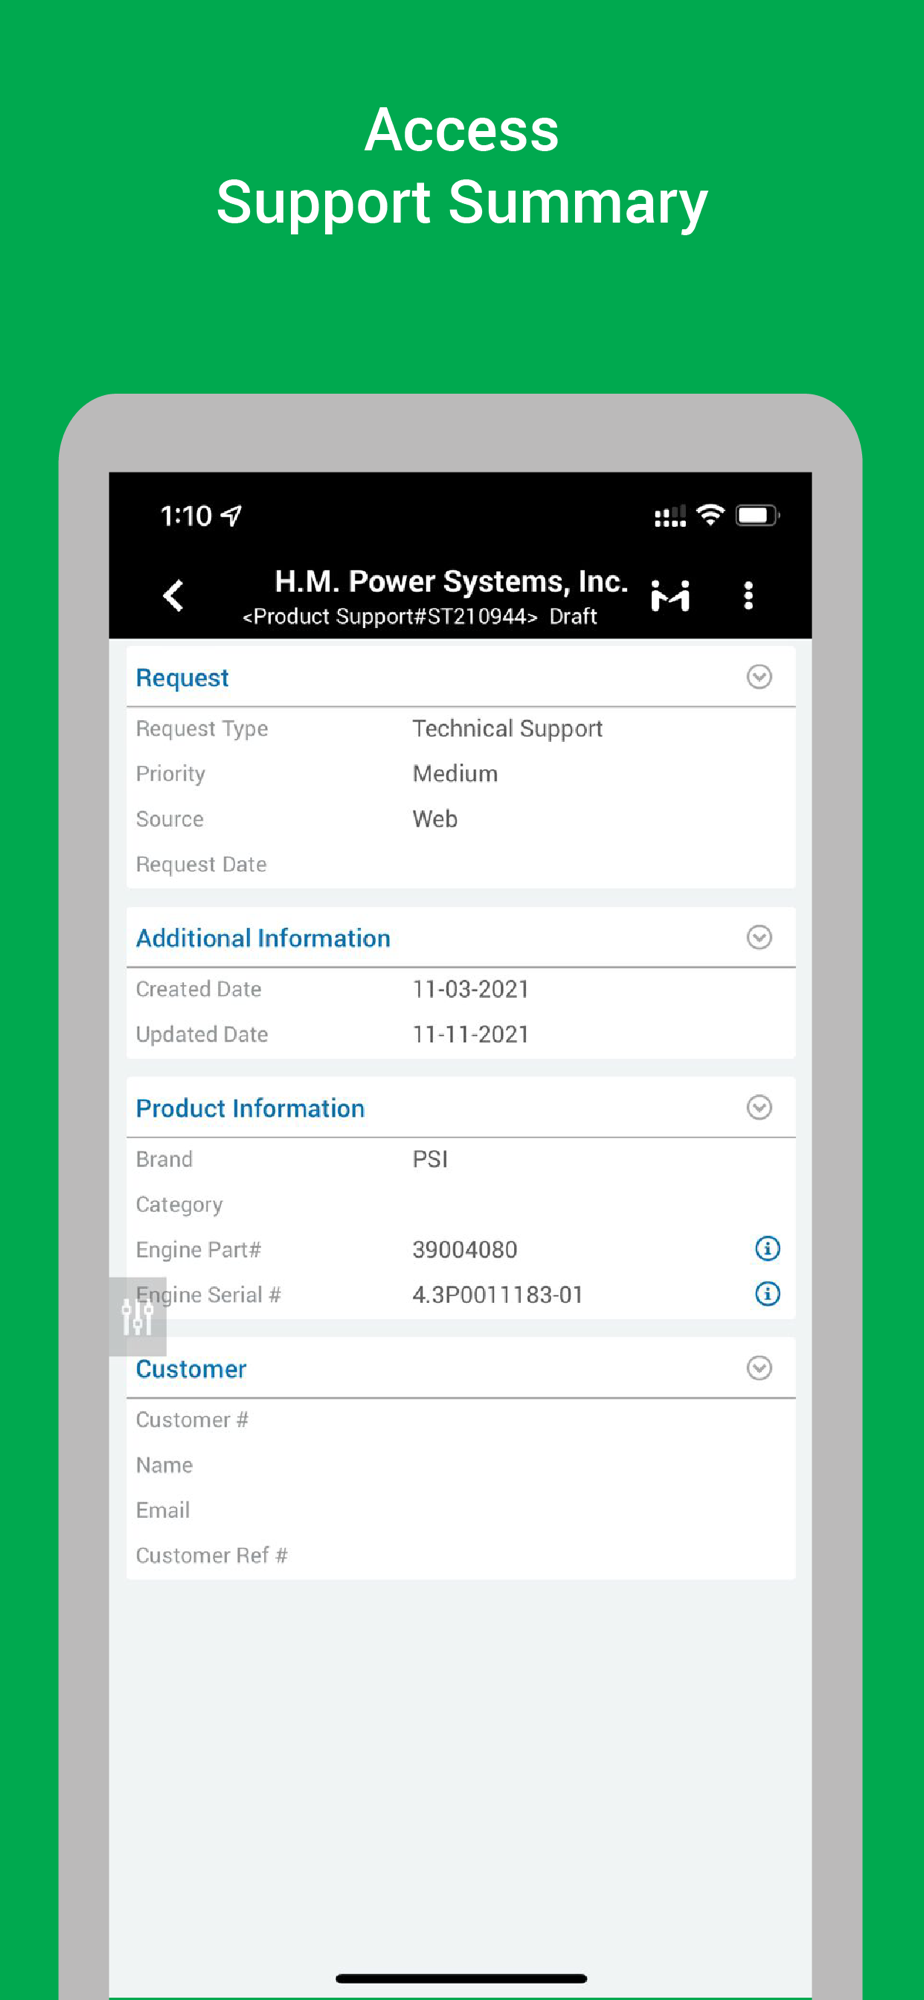Tap the Priority label
The height and width of the screenshot is (2000, 924).
click(170, 774)
